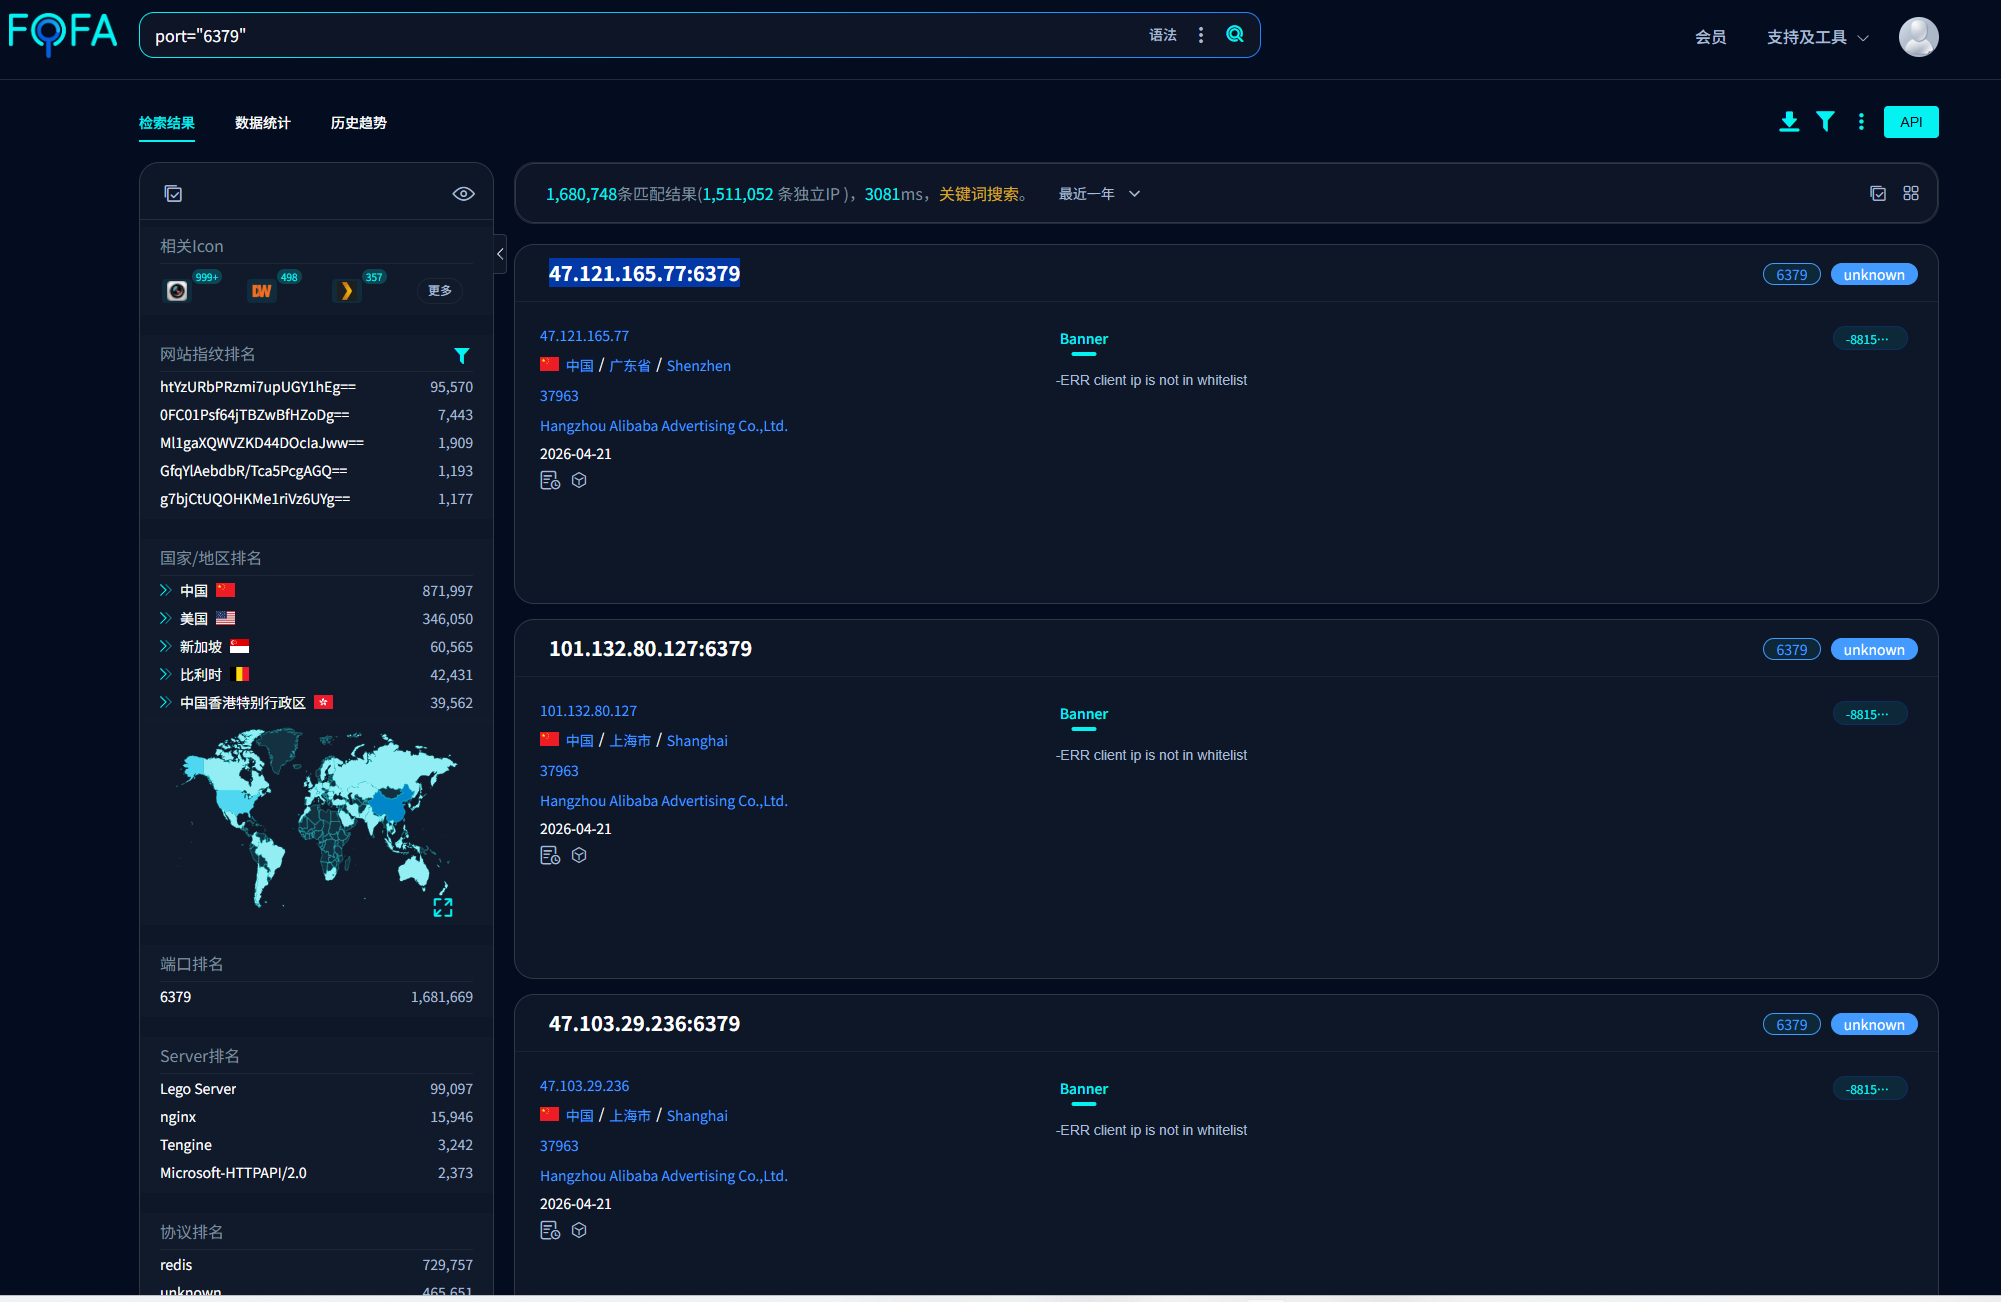Expand the 中国 country entry
The height and width of the screenshot is (1302, 2001).
166,590
